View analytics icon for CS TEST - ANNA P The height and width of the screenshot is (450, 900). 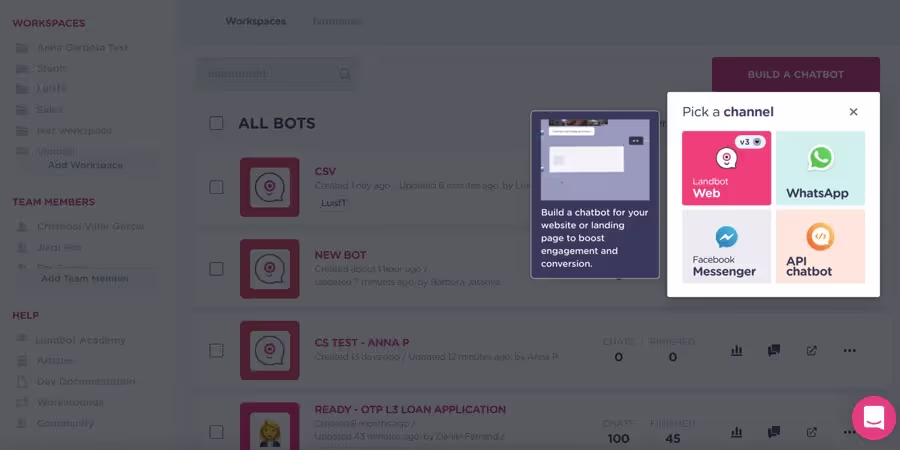(737, 350)
